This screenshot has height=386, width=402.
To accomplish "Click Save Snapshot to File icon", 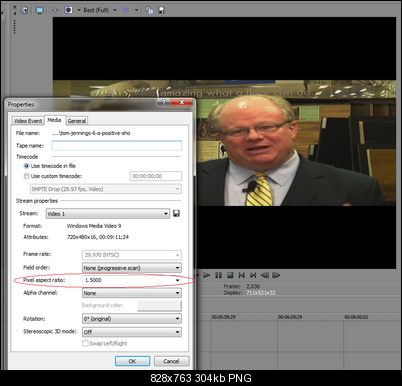I will (x=161, y=10).
